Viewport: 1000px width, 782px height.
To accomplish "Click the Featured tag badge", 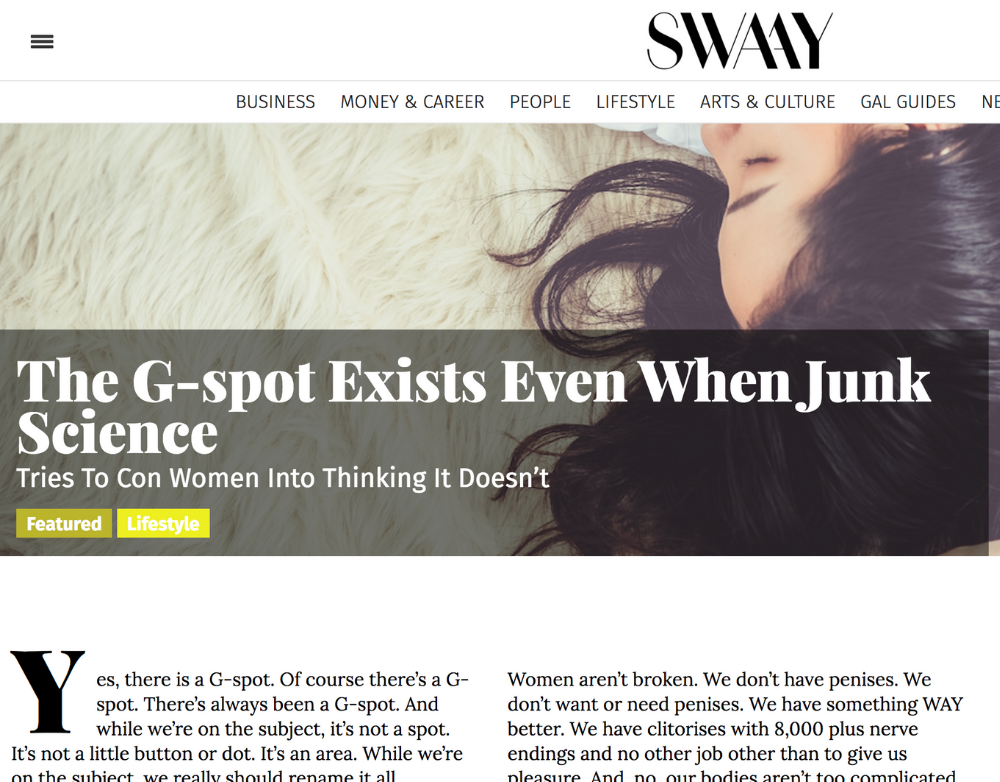I will click(x=64, y=524).
